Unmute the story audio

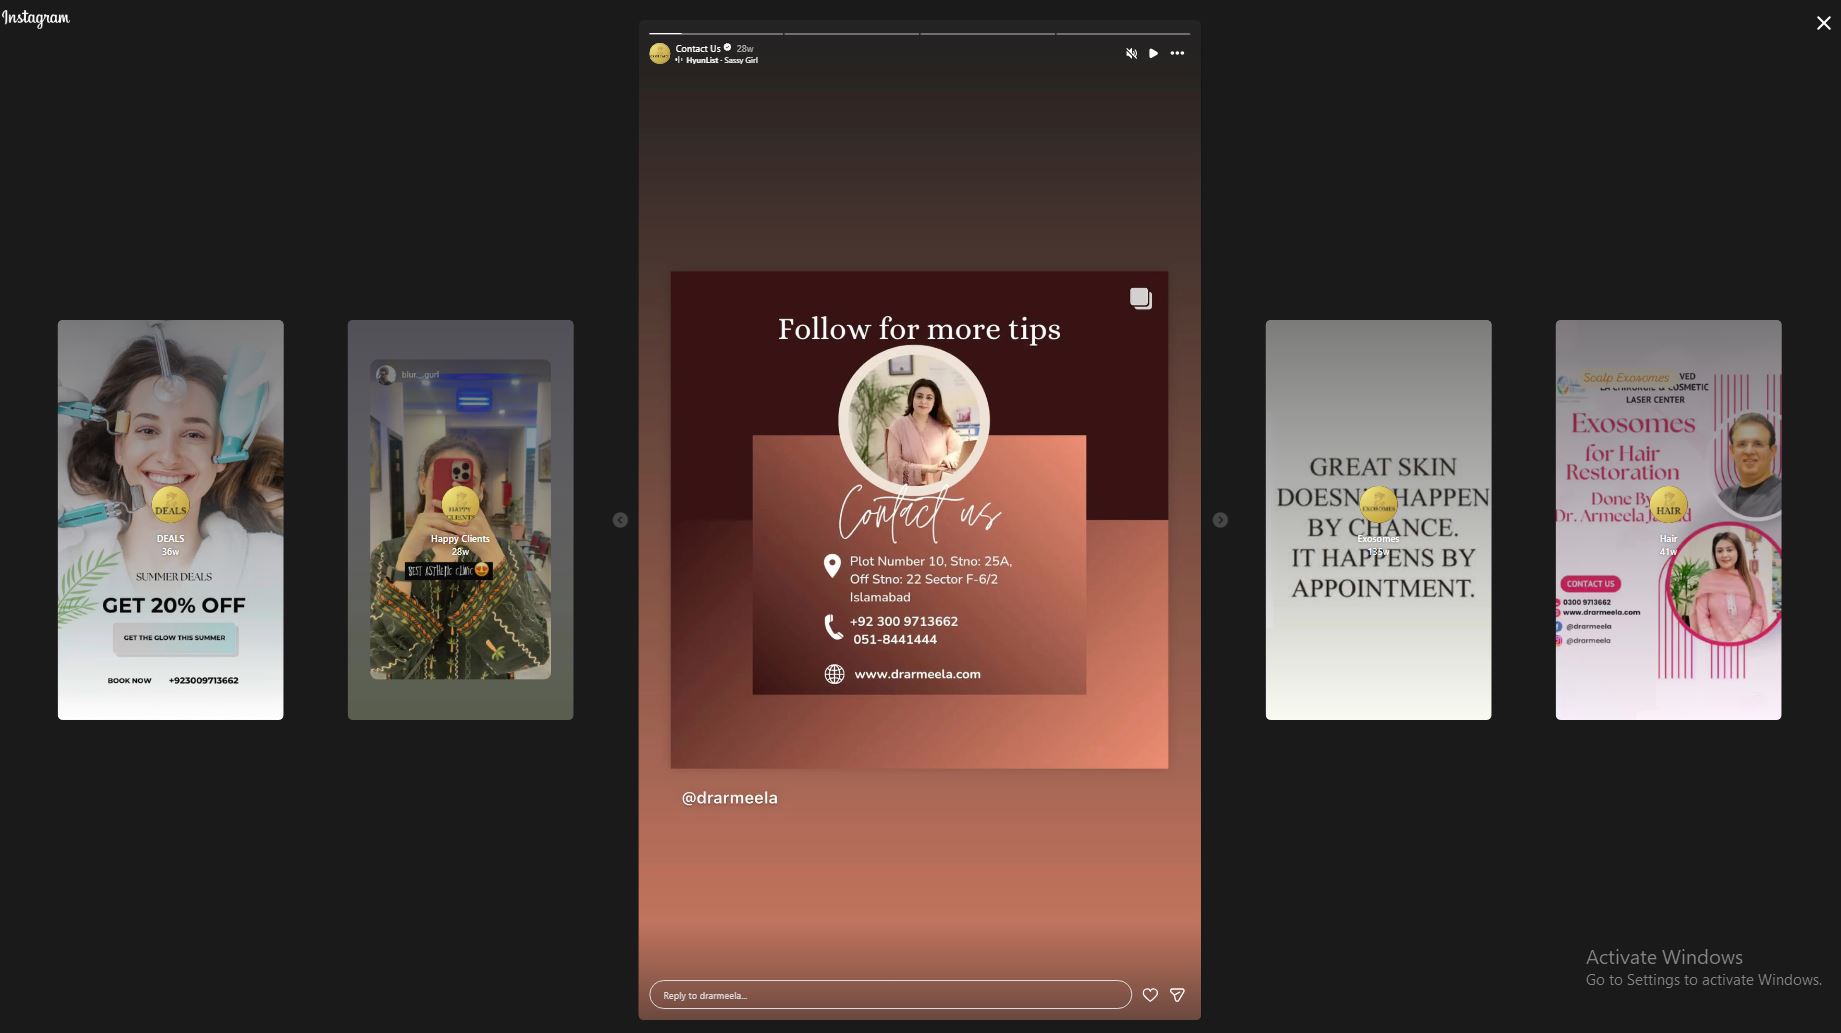pos(1131,54)
